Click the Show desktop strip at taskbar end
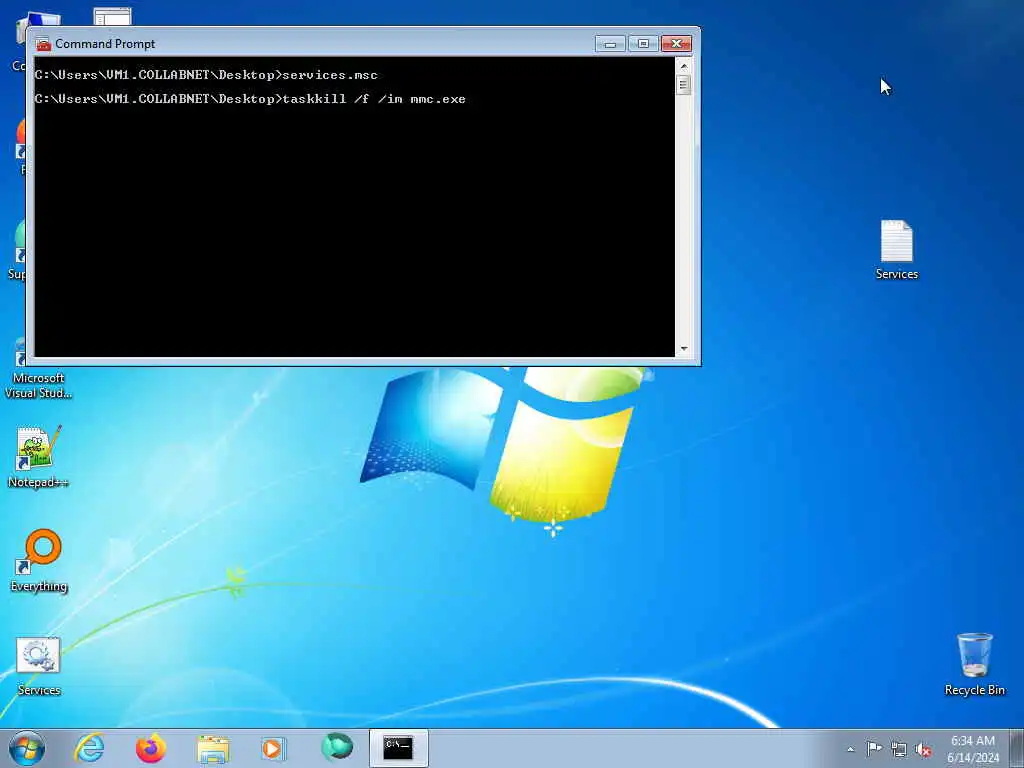Viewport: 1024px width, 768px height. 1017,748
